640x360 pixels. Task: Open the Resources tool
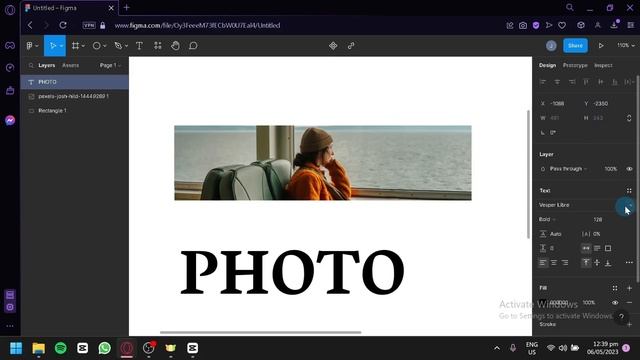coord(158,46)
